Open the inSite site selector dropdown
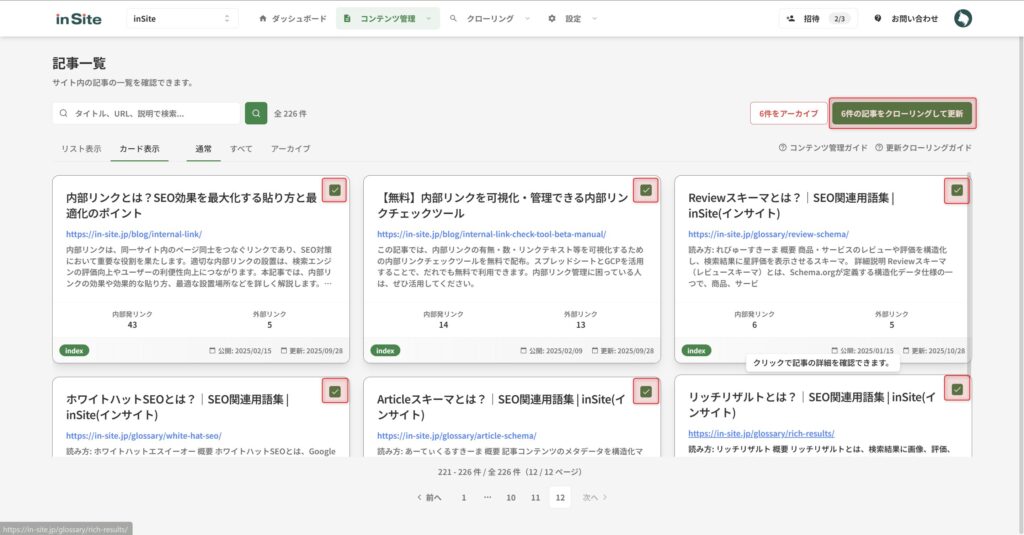1024x535 pixels. point(182,18)
